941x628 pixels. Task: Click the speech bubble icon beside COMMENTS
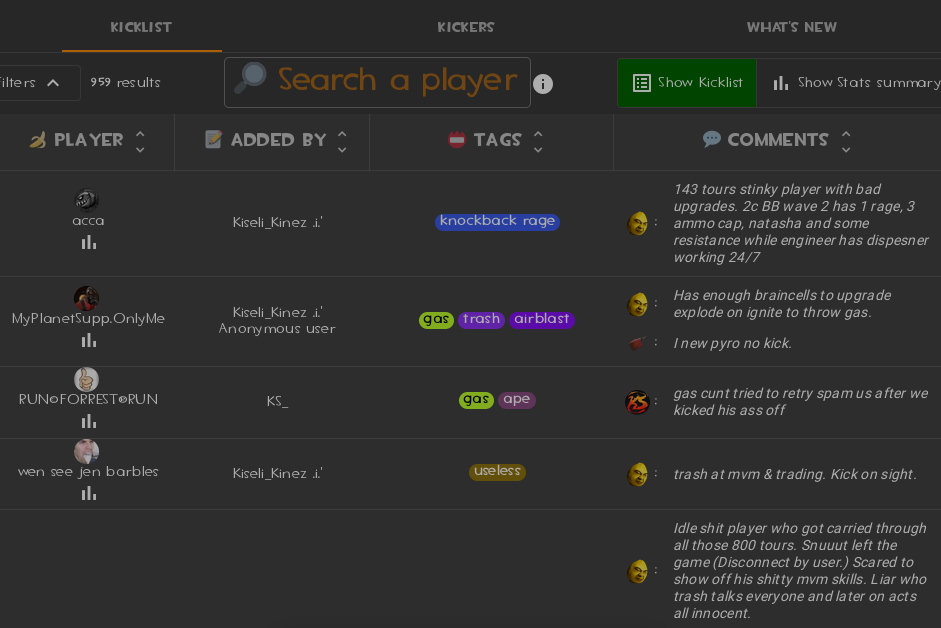pyautogui.click(x=712, y=139)
